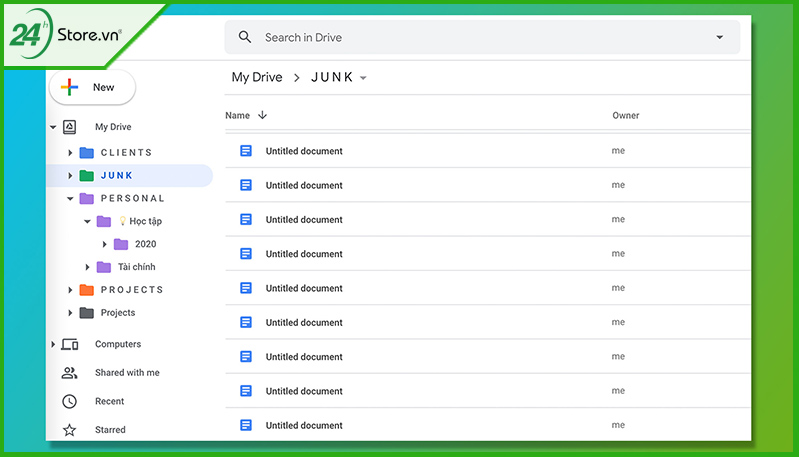Open Shared with me
The image size is (799, 457).
click(127, 373)
